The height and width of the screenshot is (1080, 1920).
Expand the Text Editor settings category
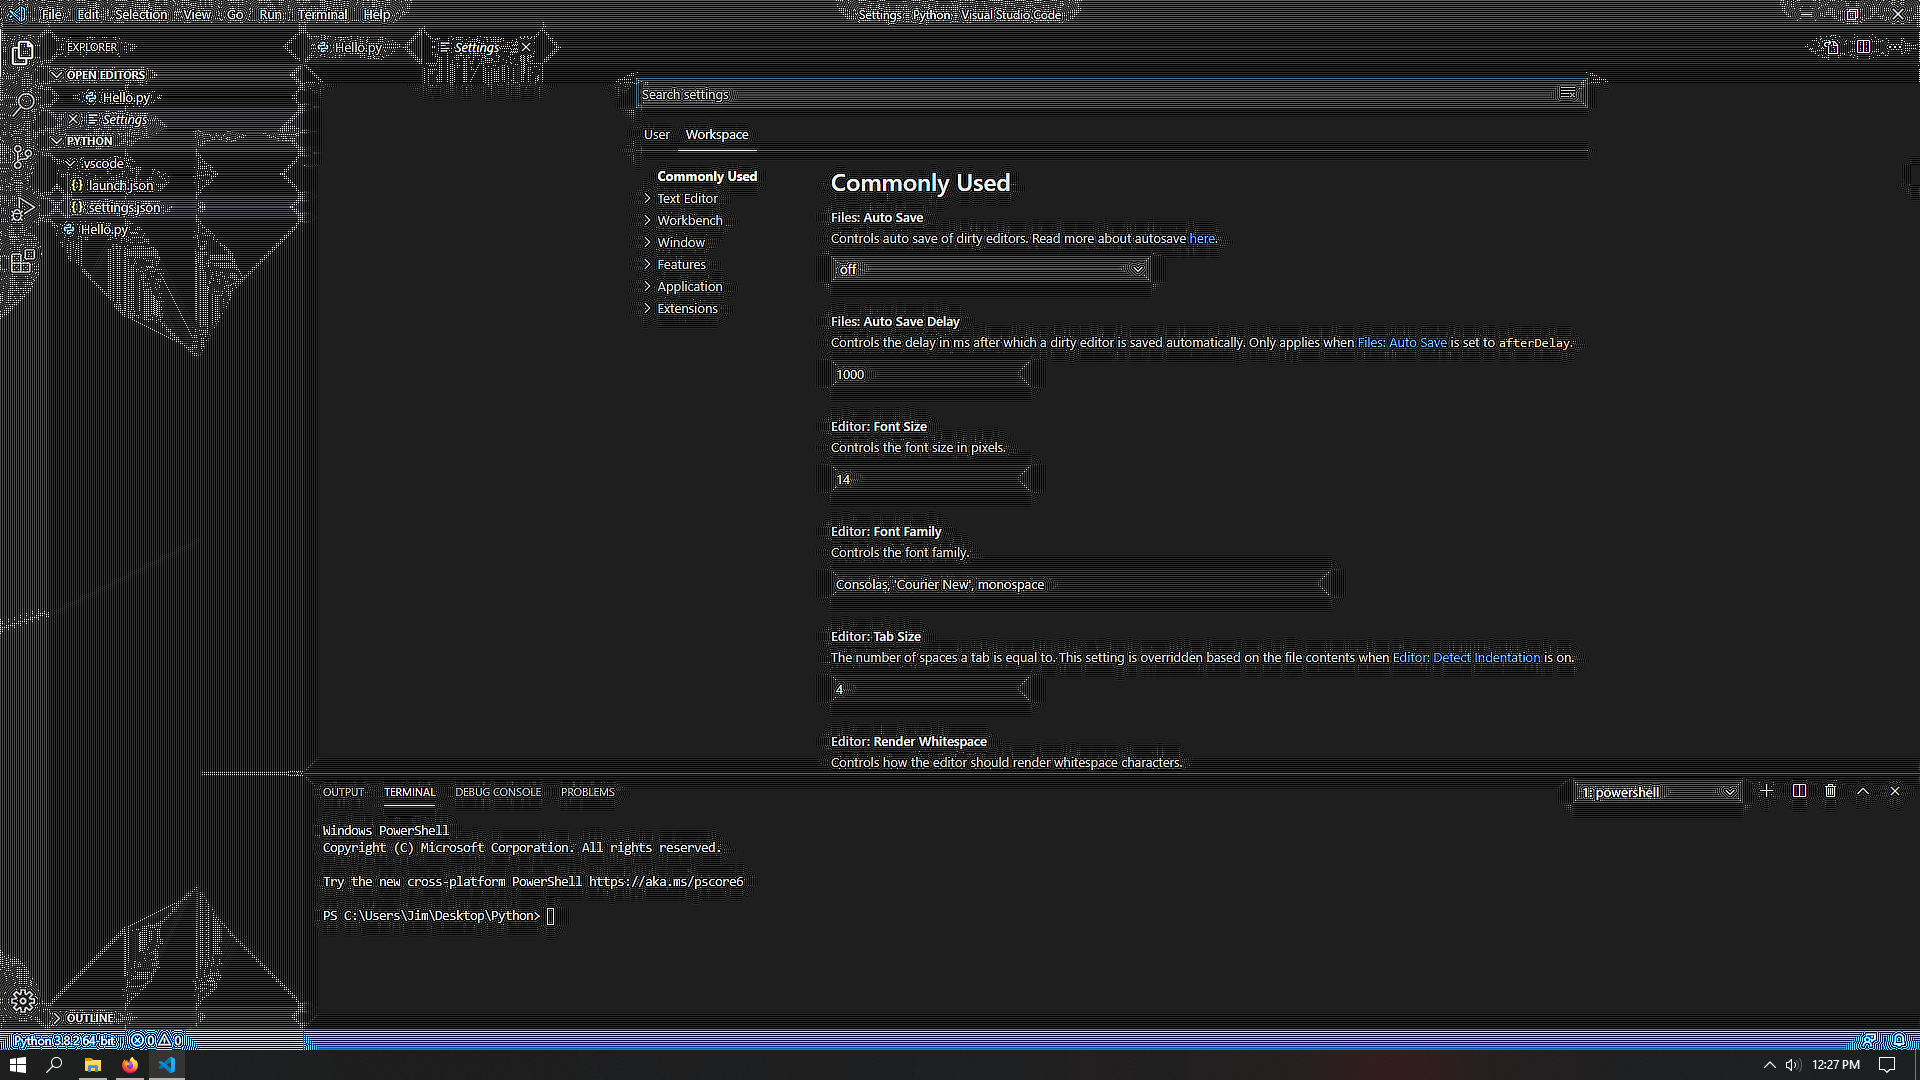[x=687, y=198]
